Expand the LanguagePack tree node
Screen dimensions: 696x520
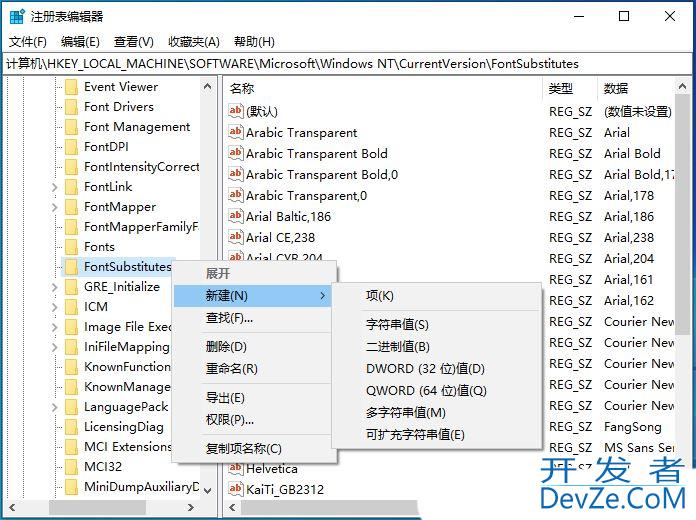pyautogui.click(x=55, y=407)
